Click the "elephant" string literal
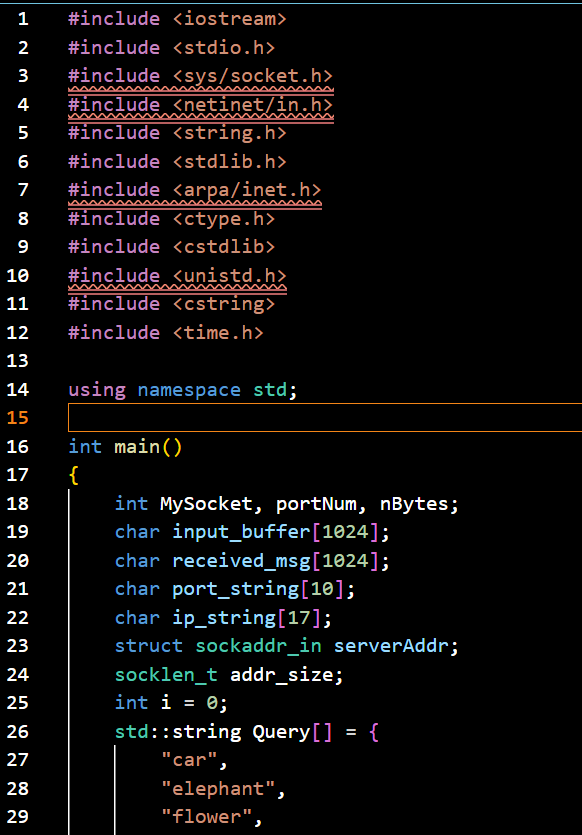This screenshot has width=582, height=835. [x=218, y=789]
